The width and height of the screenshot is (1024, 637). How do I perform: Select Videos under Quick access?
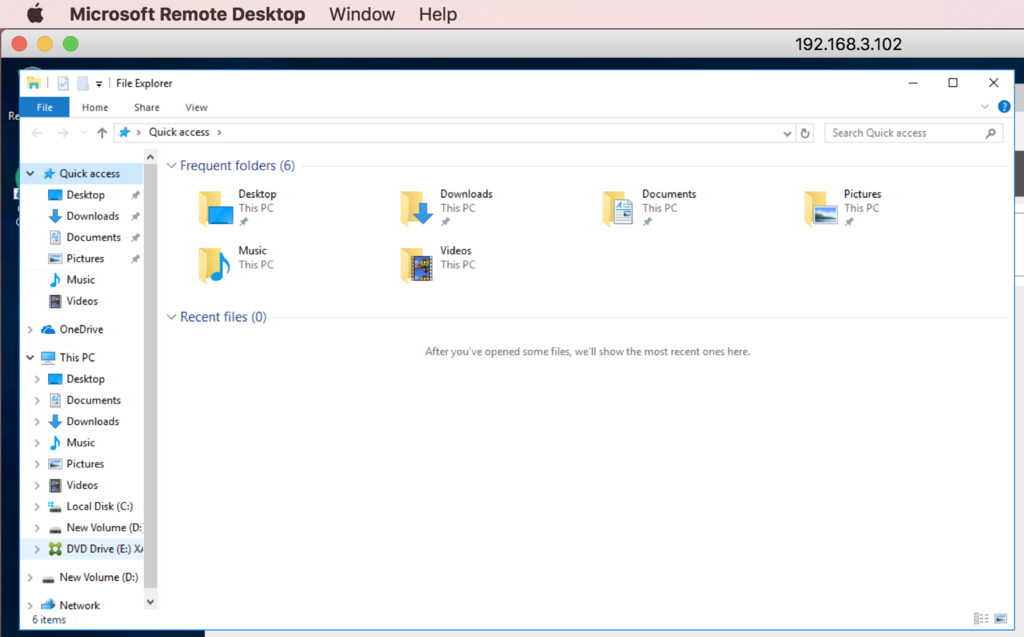[82, 301]
